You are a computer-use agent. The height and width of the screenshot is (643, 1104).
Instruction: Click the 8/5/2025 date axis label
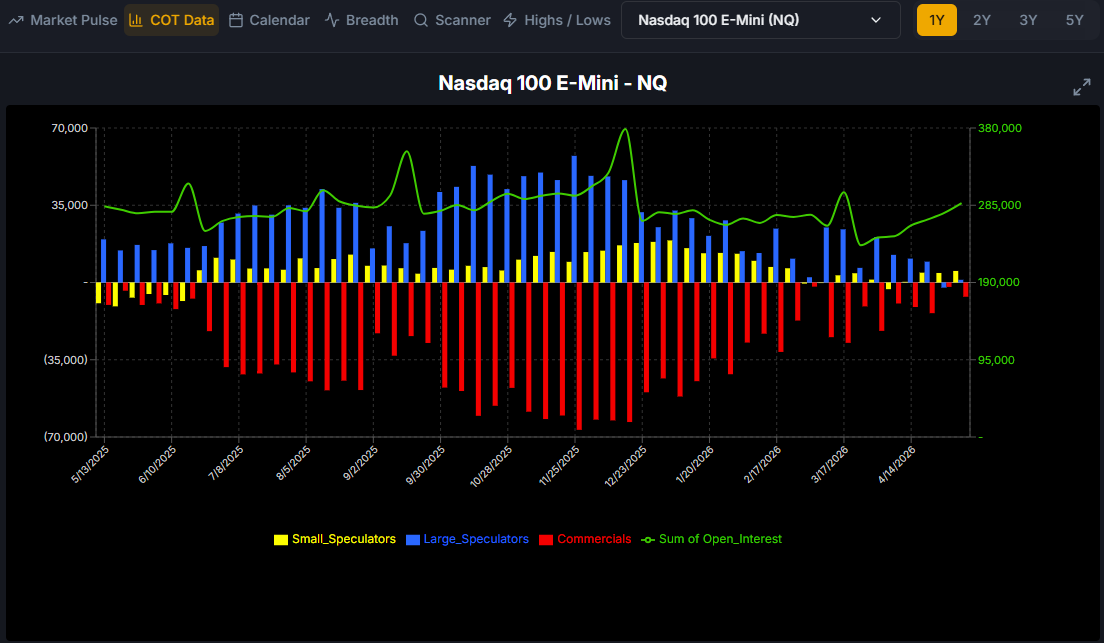click(293, 463)
